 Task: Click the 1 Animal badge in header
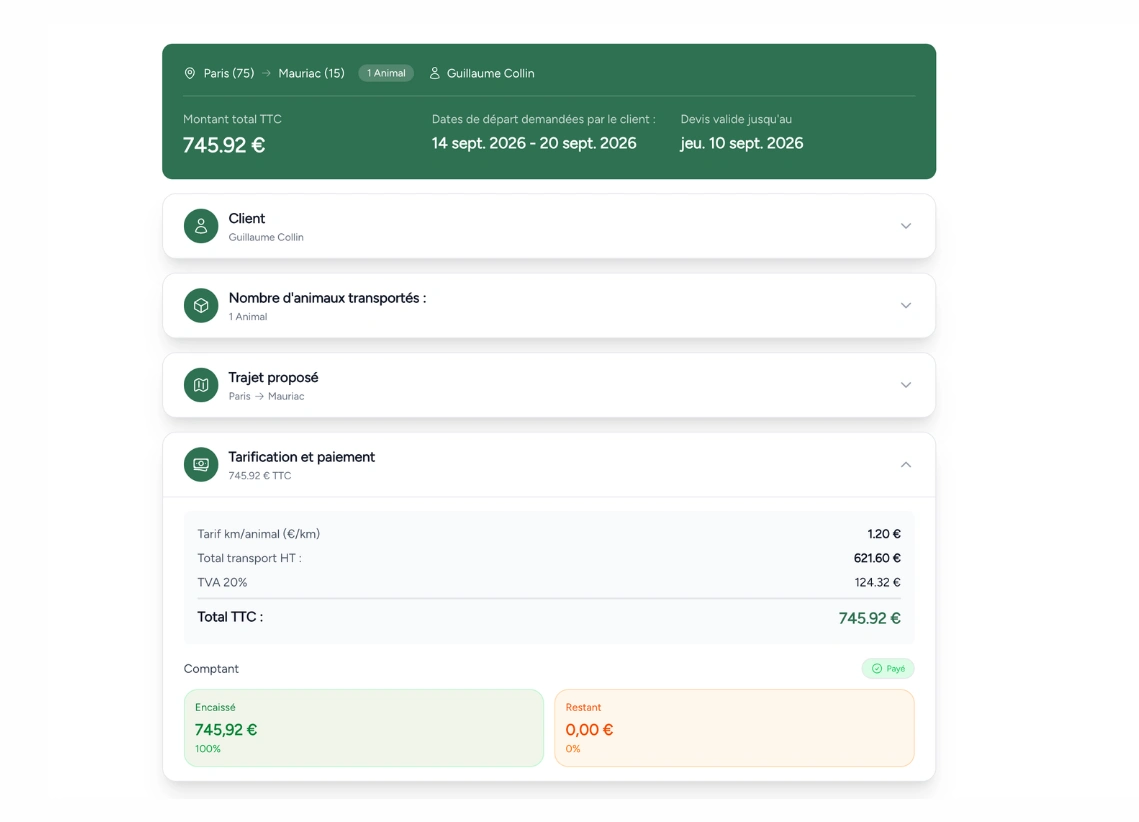tap(386, 73)
